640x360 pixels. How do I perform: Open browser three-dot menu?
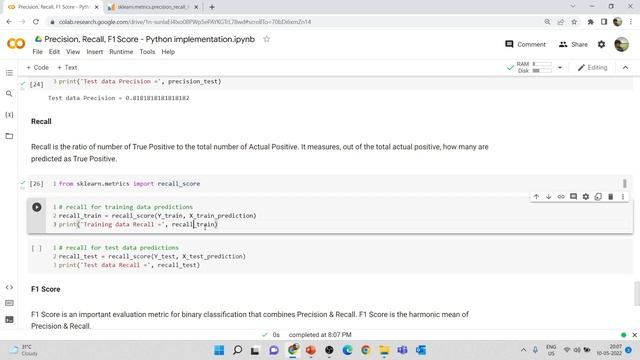coord(631,22)
